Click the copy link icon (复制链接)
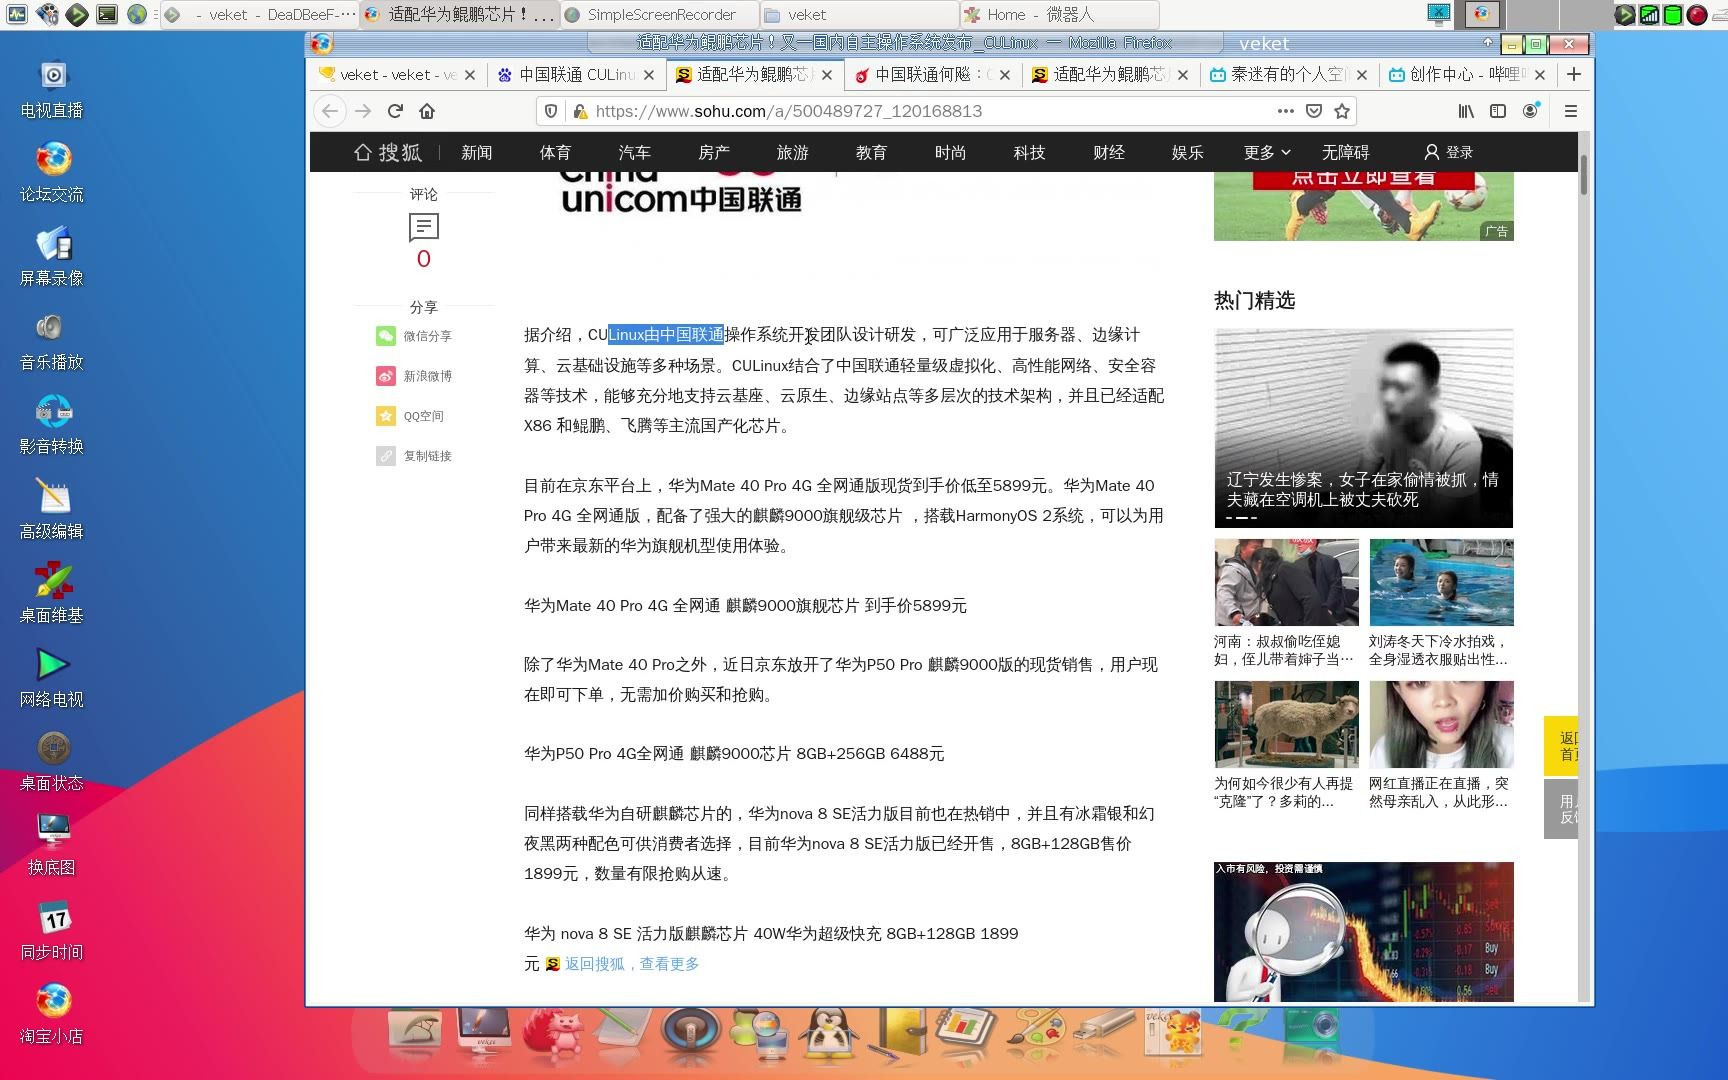1728x1080 pixels. pyautogui.click(x=386, y=456)
